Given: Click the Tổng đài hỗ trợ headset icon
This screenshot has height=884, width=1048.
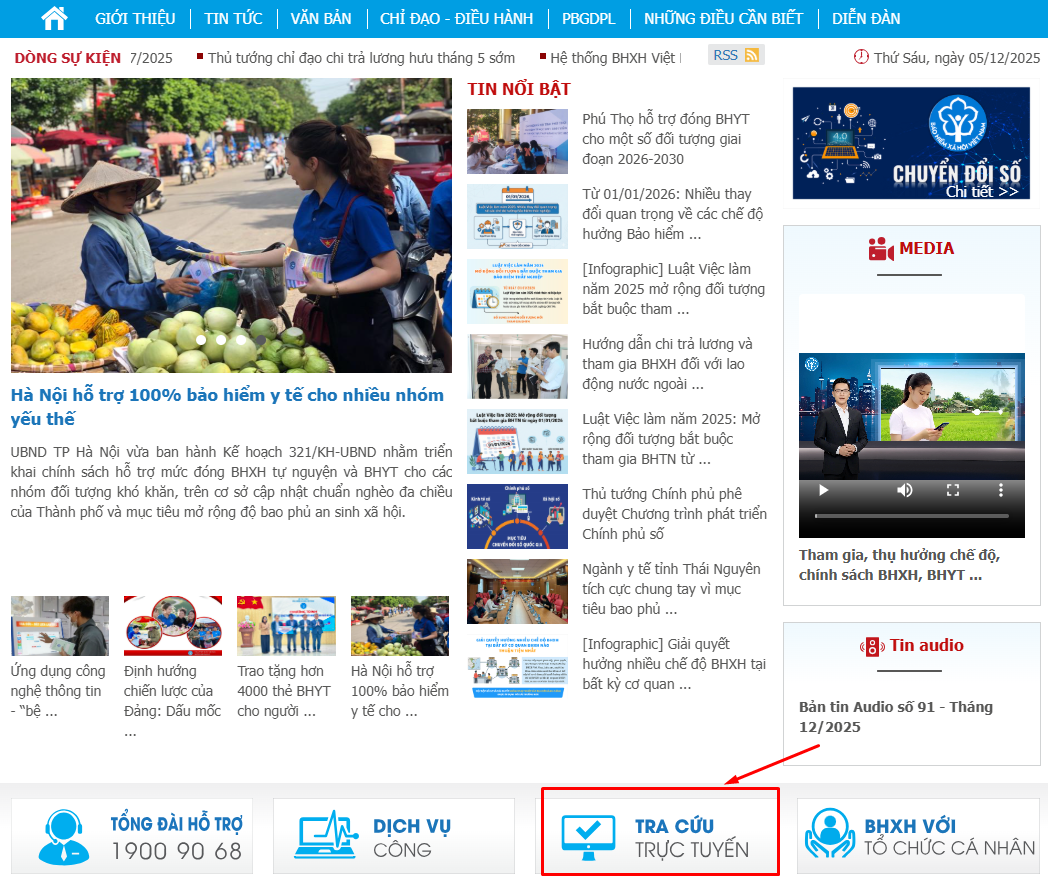Looking at the screenshot, I should click(62, 837).
